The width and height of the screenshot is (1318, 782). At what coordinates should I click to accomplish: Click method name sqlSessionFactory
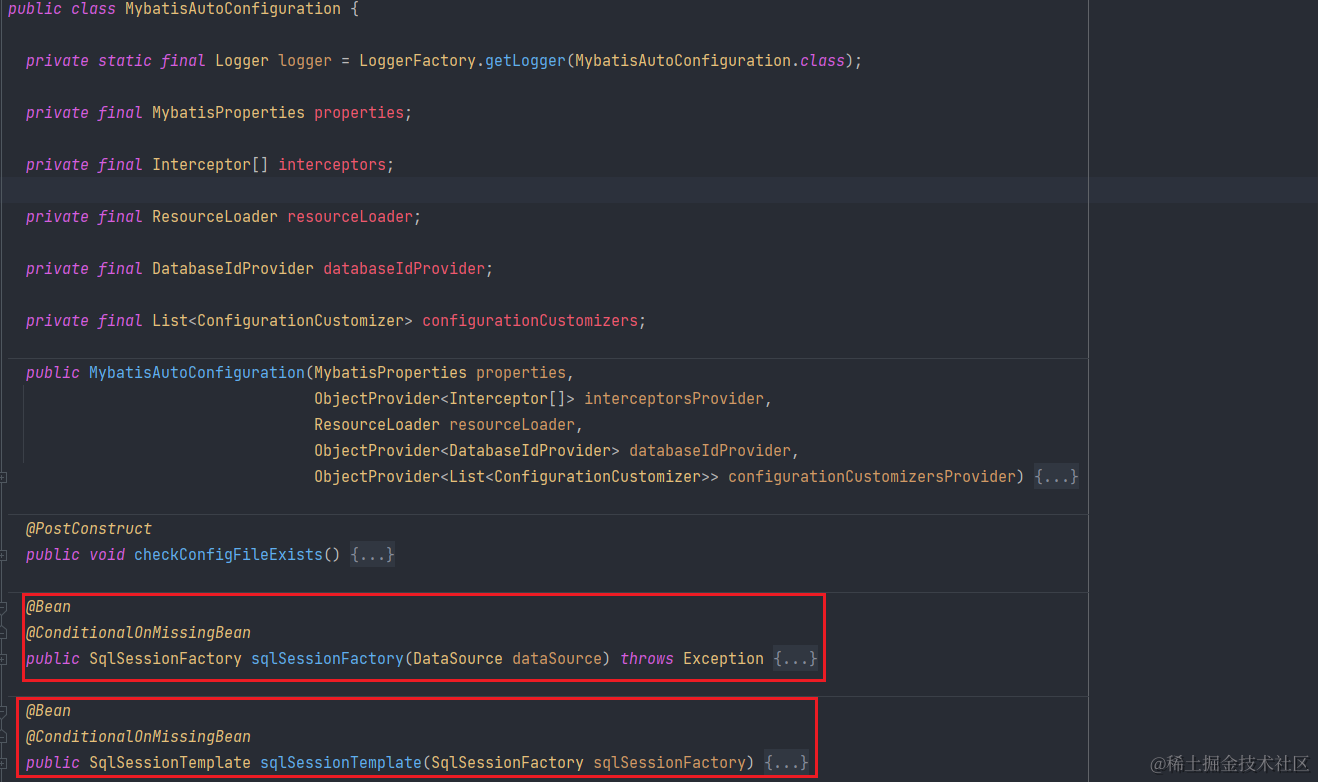click(x=327, y=659)
